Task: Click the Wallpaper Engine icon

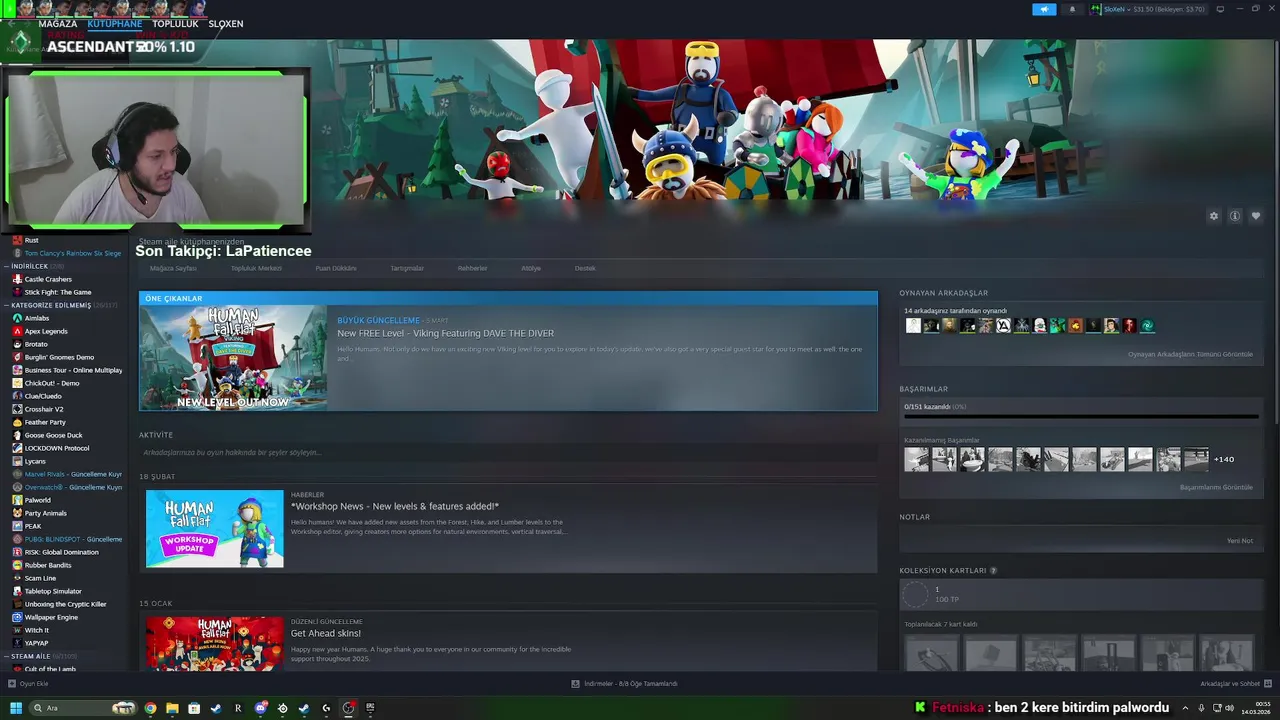Action: (x=17, y=617)
